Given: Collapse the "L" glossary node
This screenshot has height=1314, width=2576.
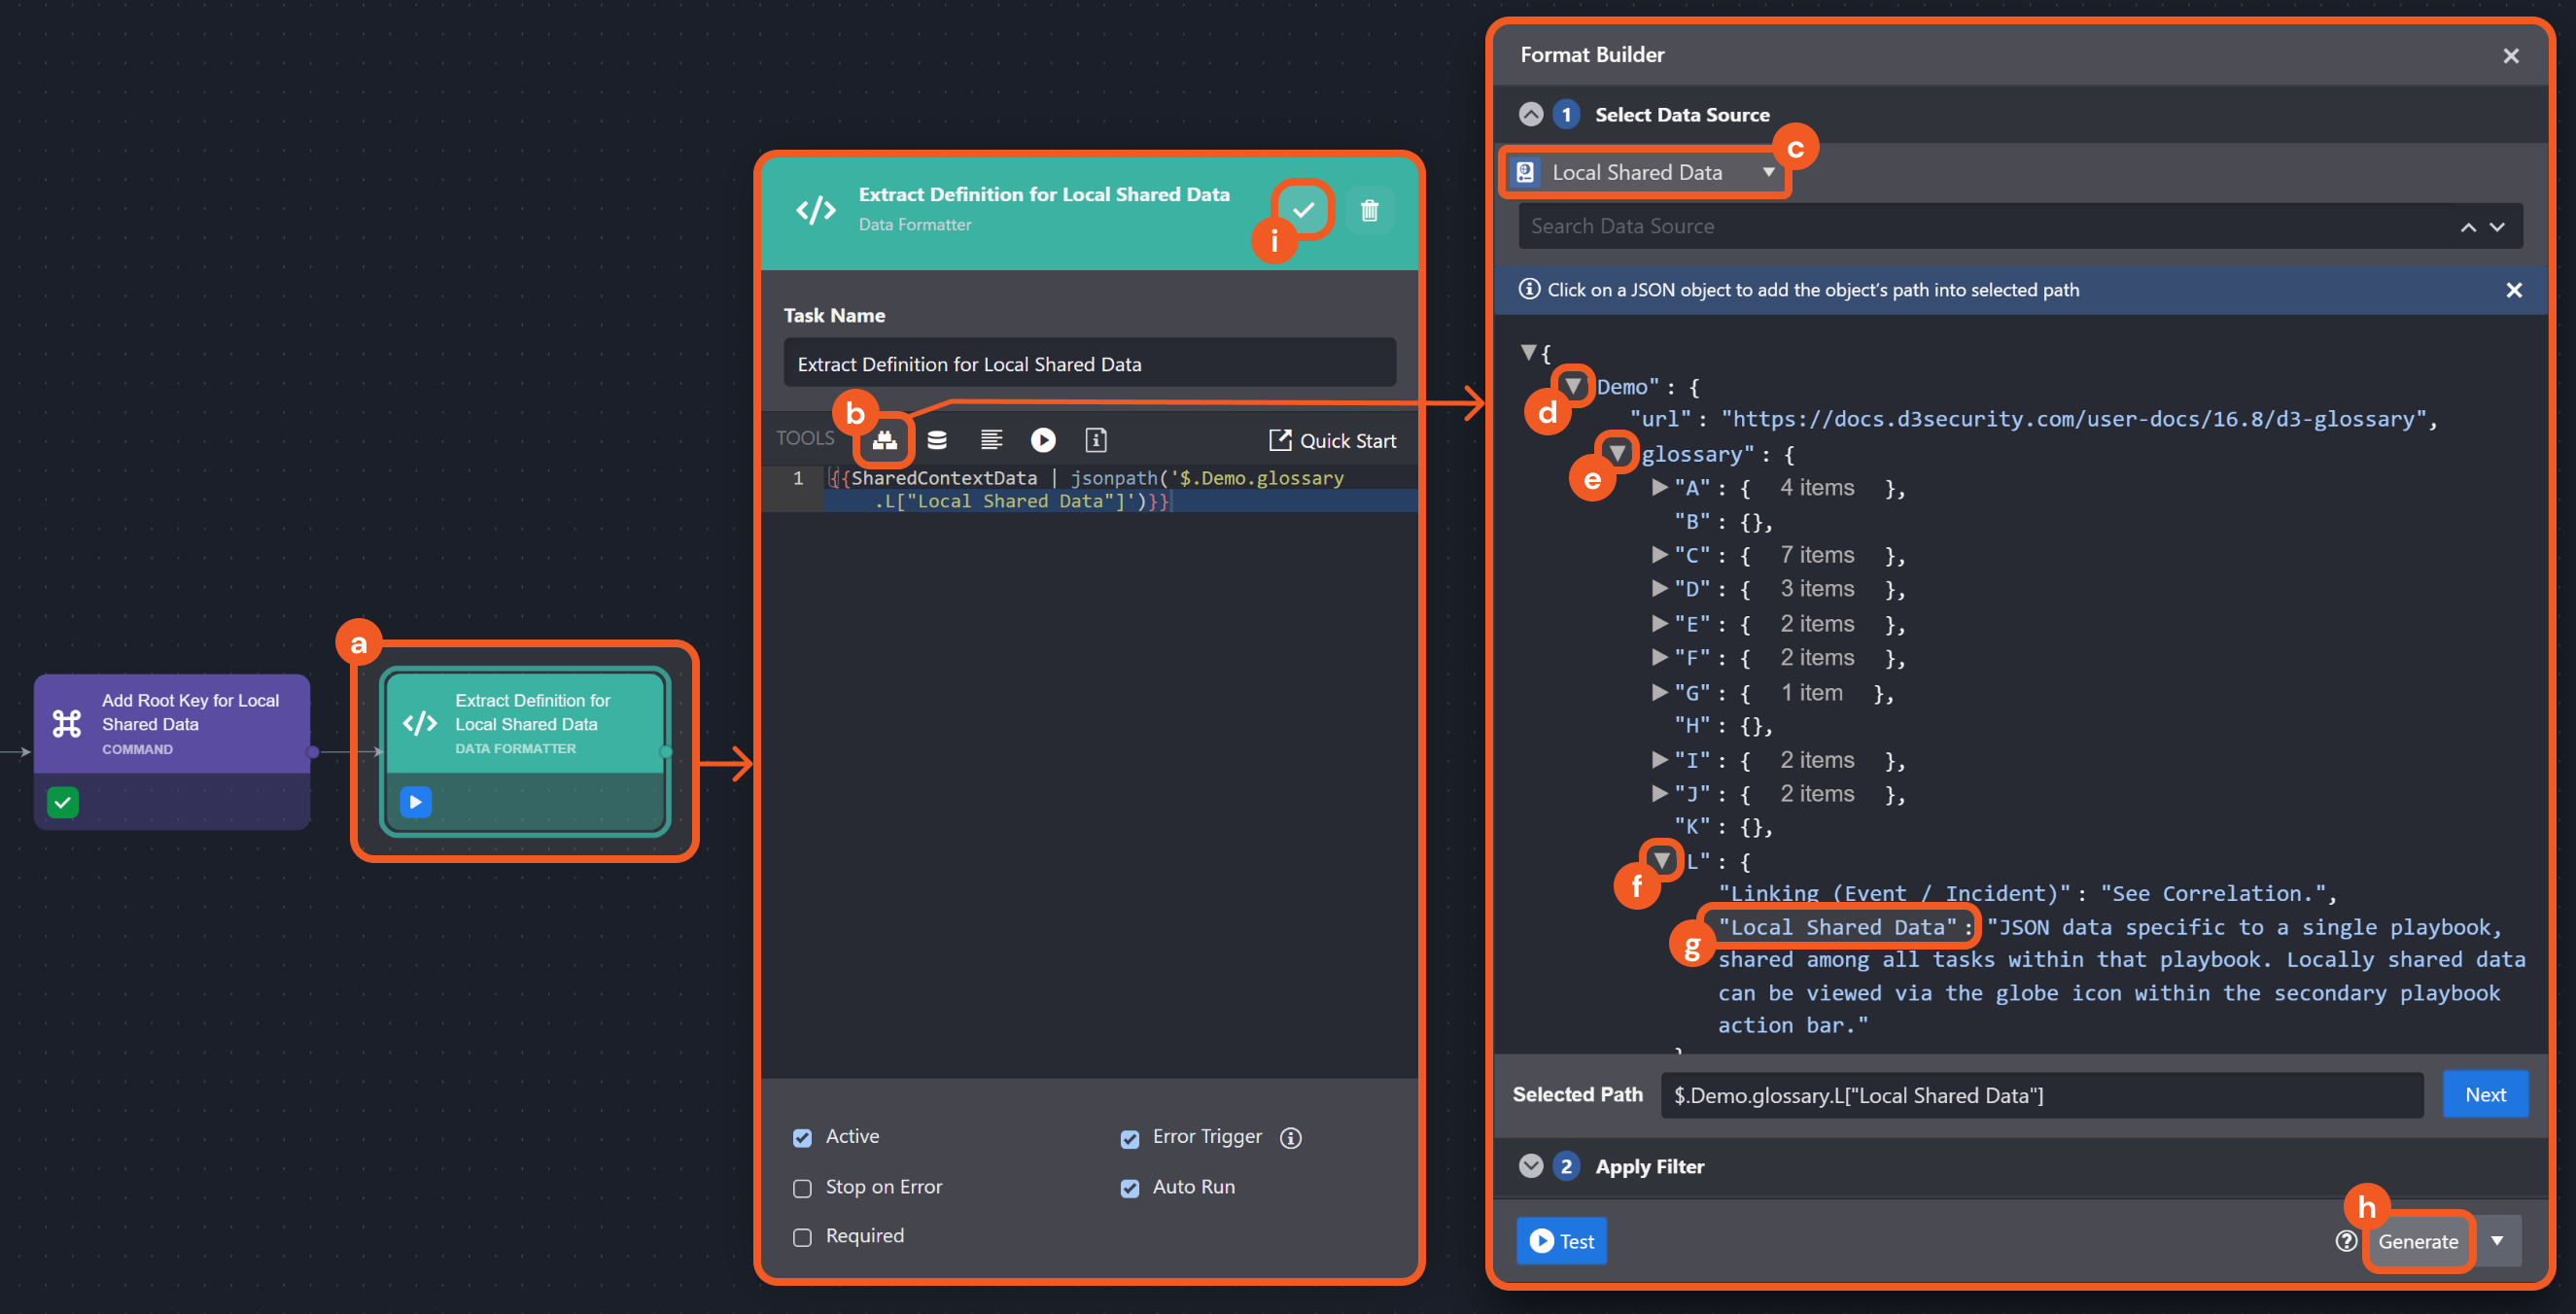Looking at the screenshot, I should 1662,860.
